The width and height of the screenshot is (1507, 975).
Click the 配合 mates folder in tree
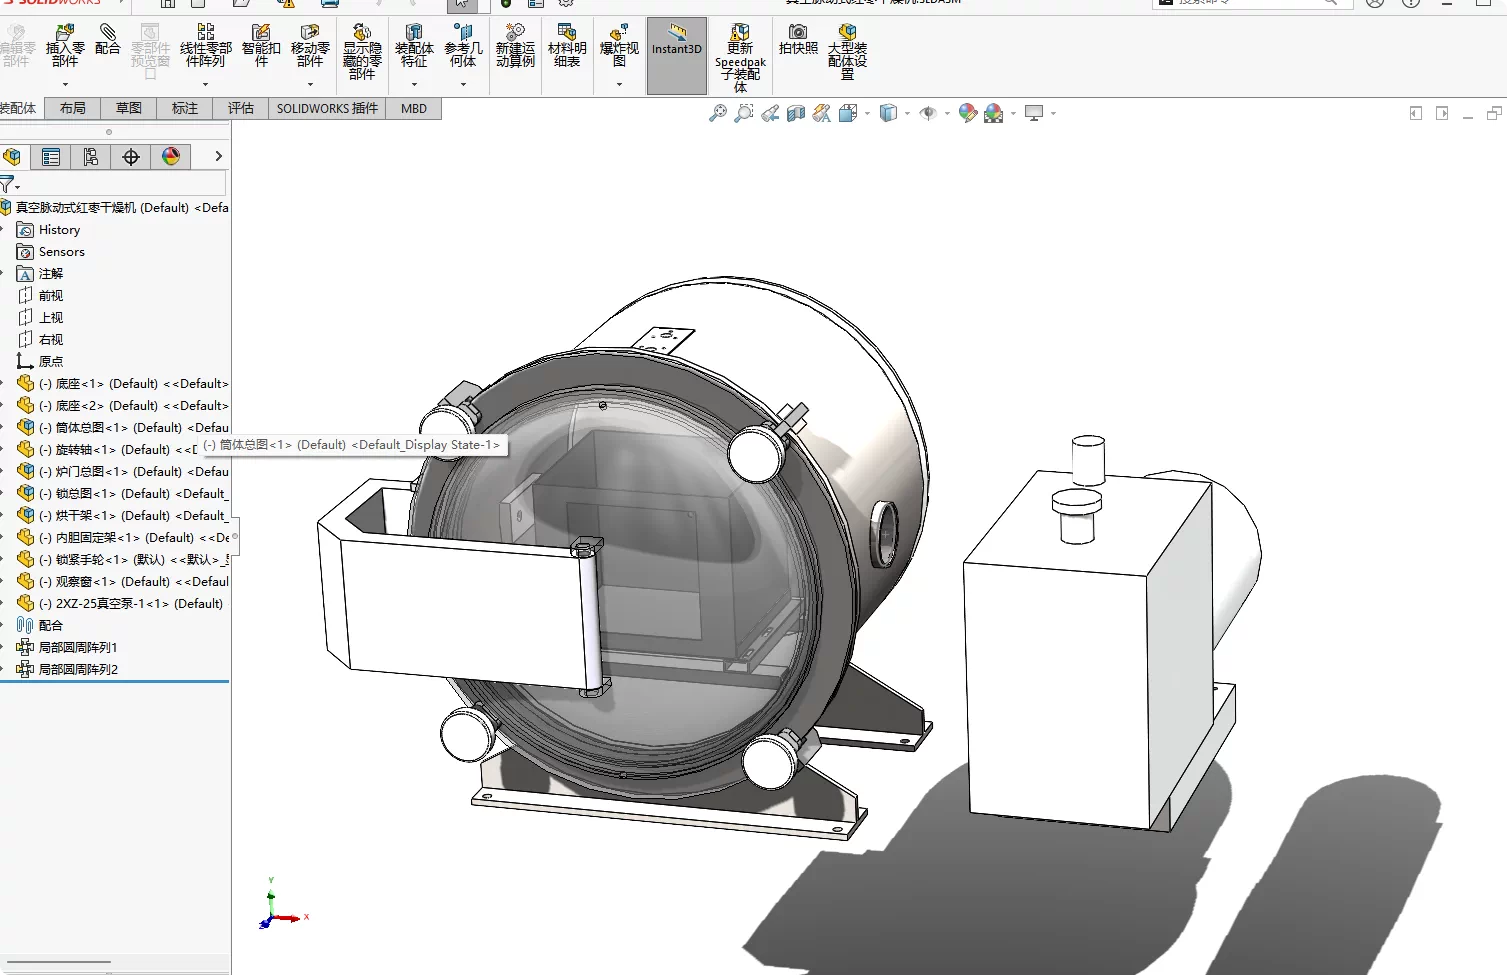[41, 626]
